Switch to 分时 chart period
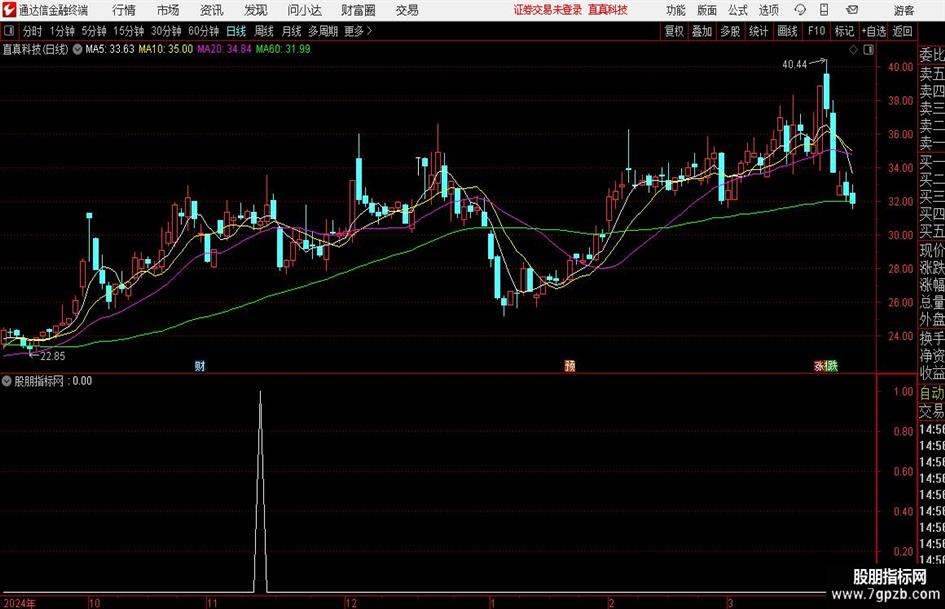This screenshot has width=945, height=609. 32,31
